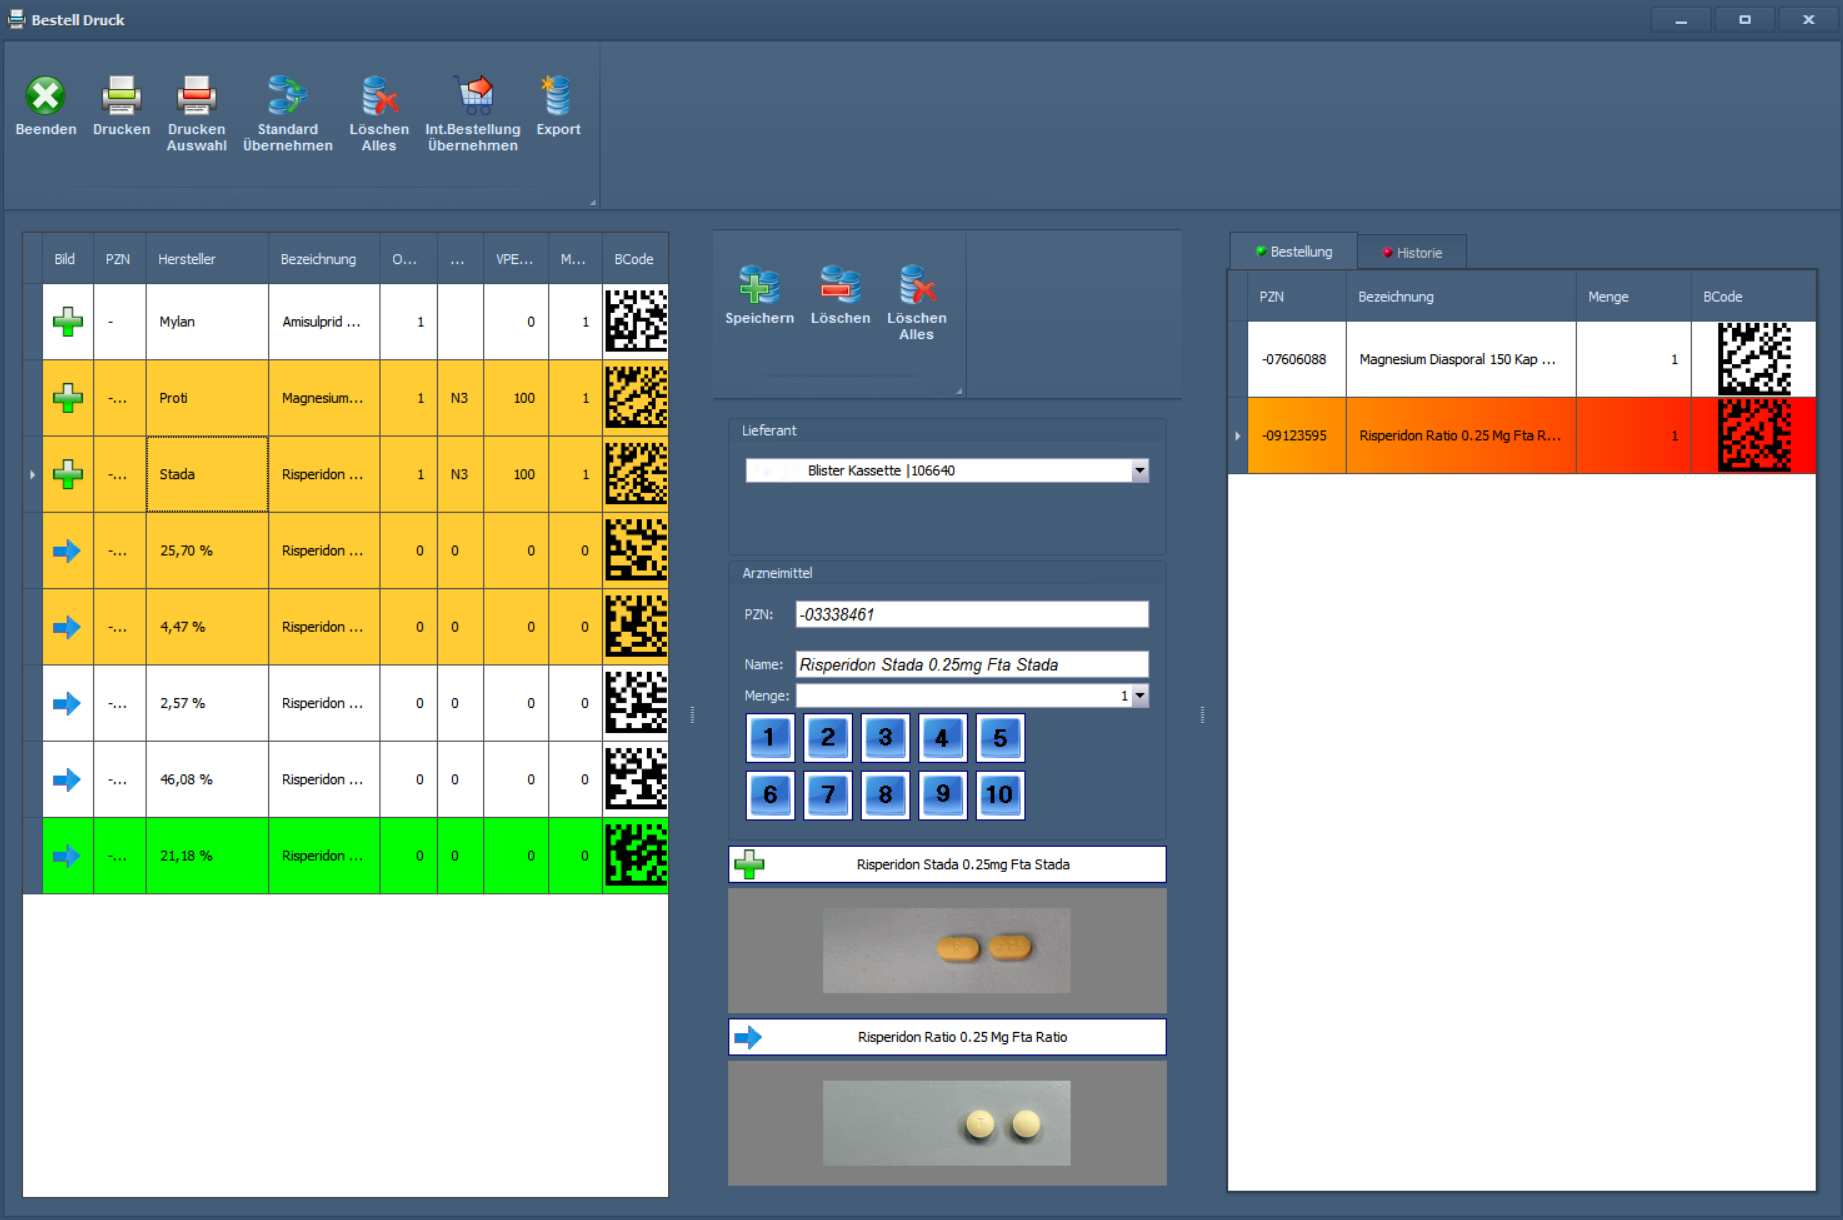Switch to the Historie tab
This screenshot has height=1220, width=1843.
coord(1412,253)
